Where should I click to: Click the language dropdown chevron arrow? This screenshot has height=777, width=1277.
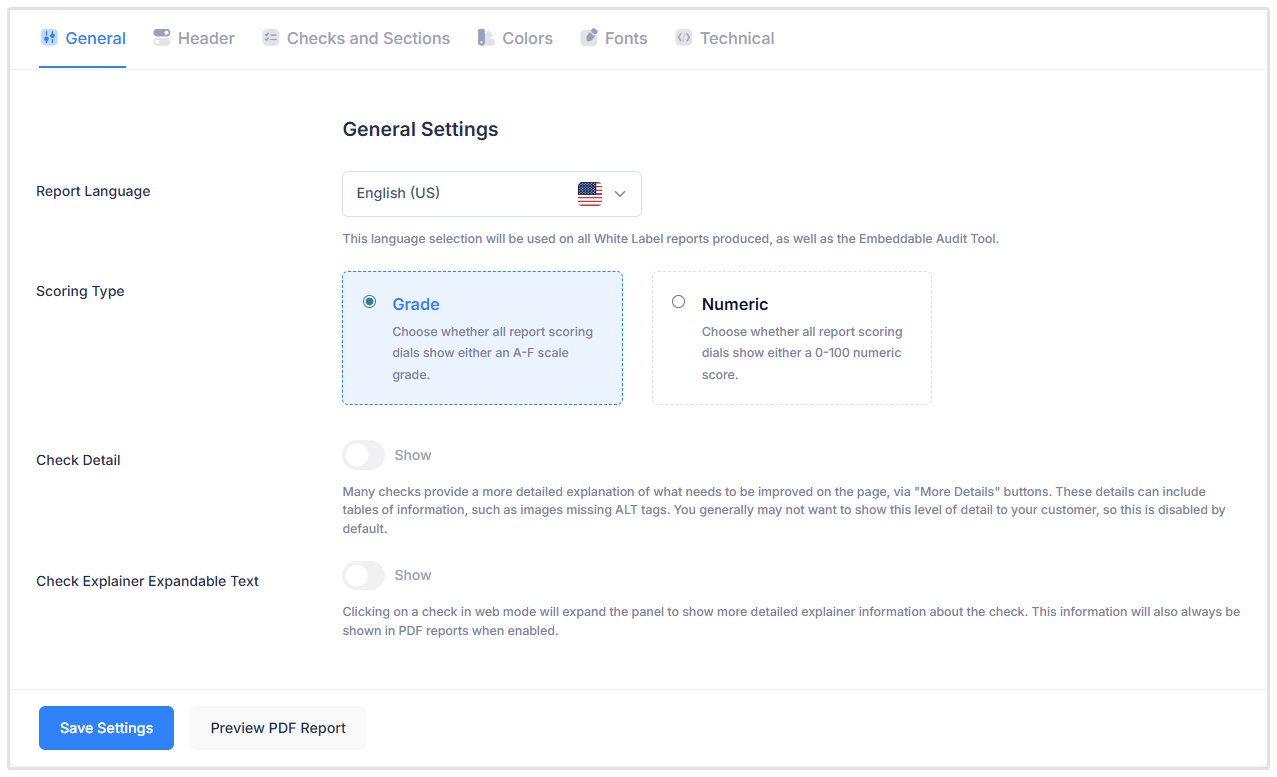click(x=620, y=194)
